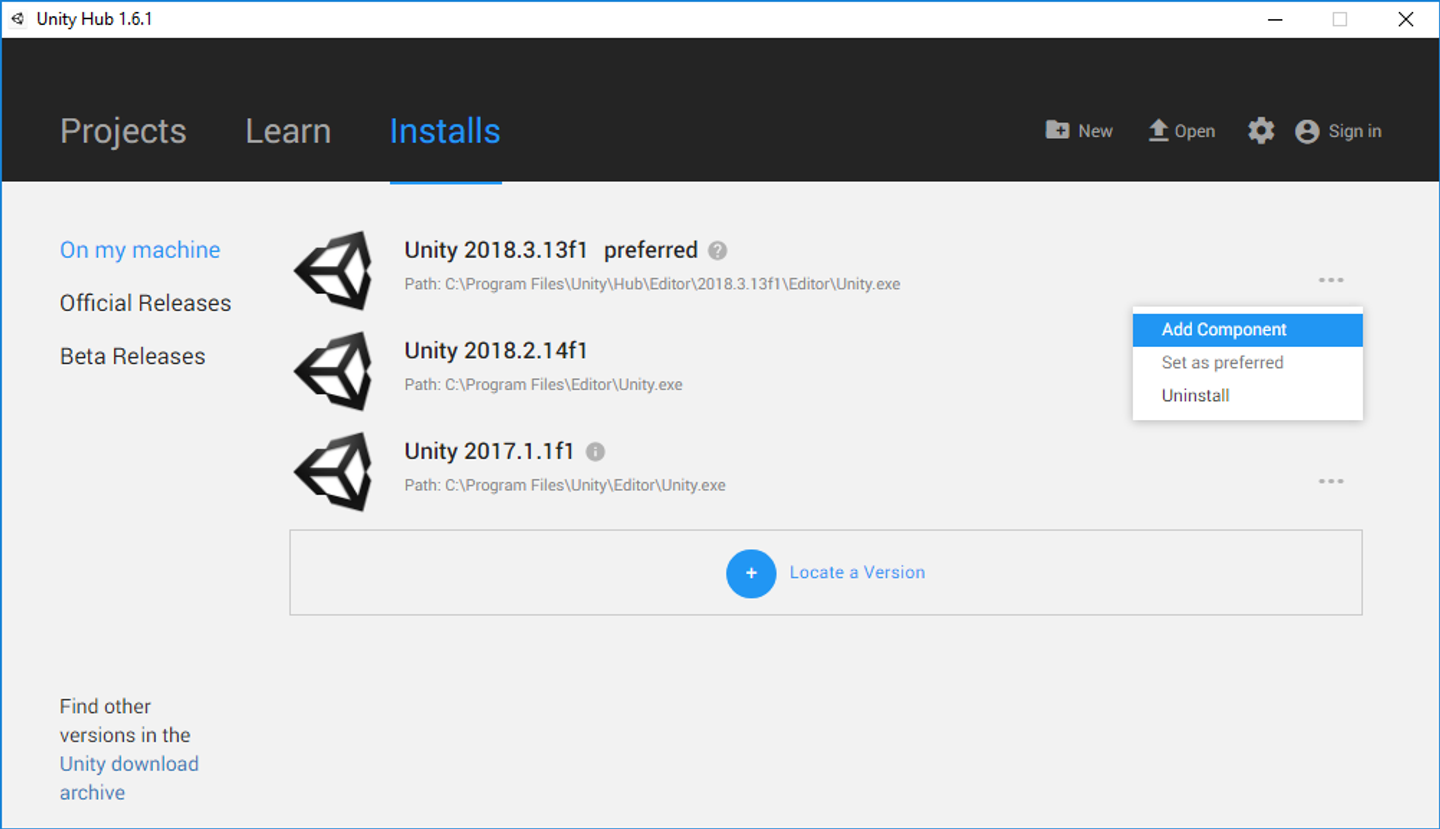This screenshot has height=829, width=1440.
Task: Click the Sign in account icon
Action: 1306,131
